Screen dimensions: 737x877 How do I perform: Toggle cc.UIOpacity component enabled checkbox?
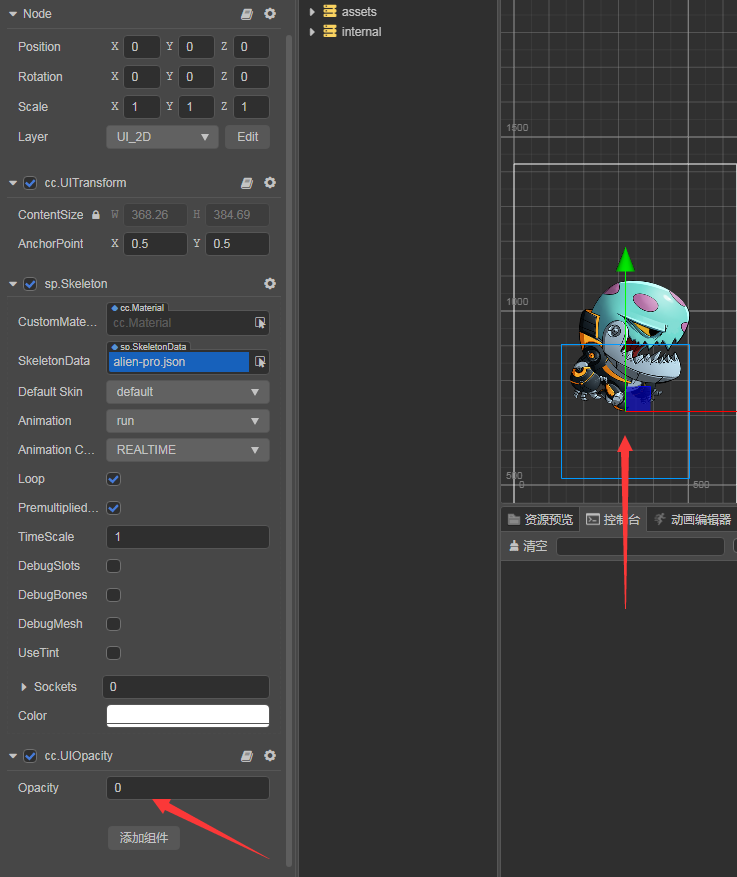click(30, 756)
